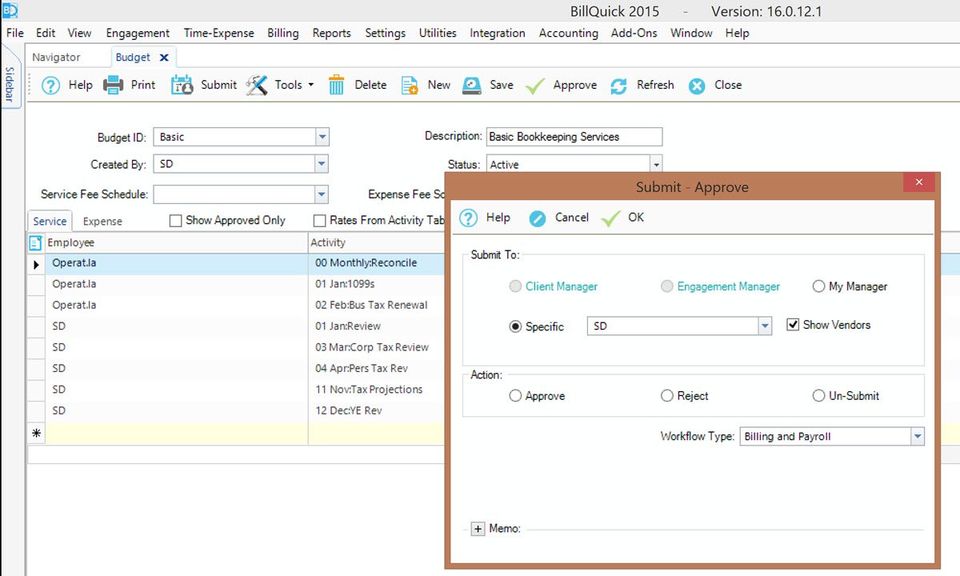Select the My Manager radio button
Screen dimensions: 960x576
coord(819,286)
